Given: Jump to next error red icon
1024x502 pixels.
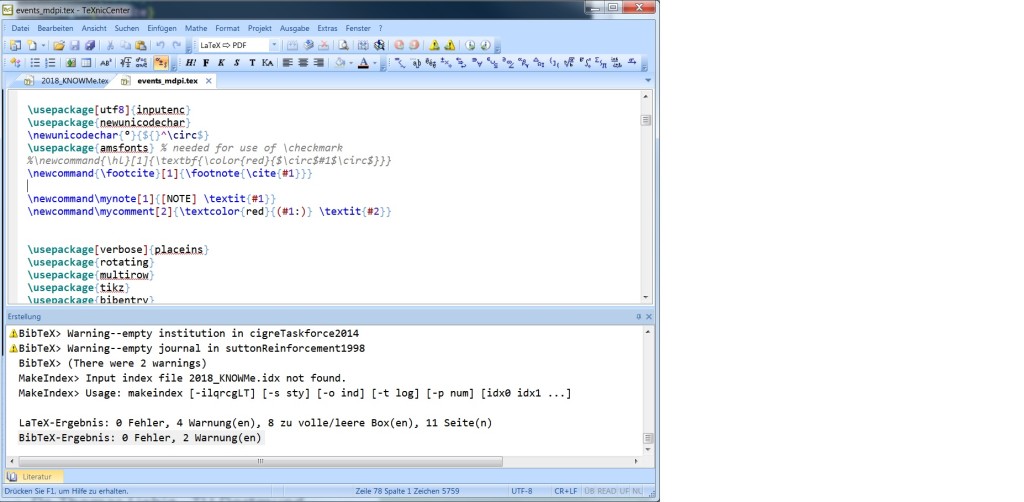Looking at the screenshot, I should (x=399, y=45).
